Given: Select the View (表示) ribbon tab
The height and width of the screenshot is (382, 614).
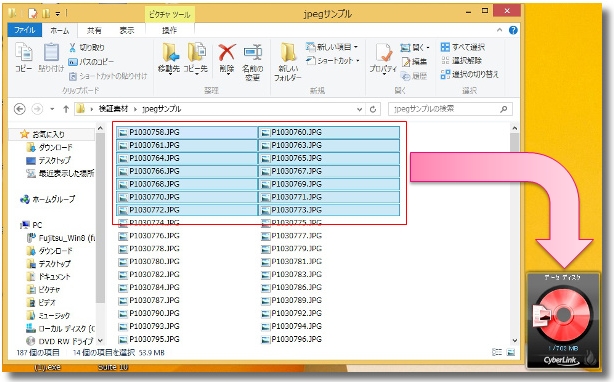Looking at the screenshot, I should click(x=126, y=30).
